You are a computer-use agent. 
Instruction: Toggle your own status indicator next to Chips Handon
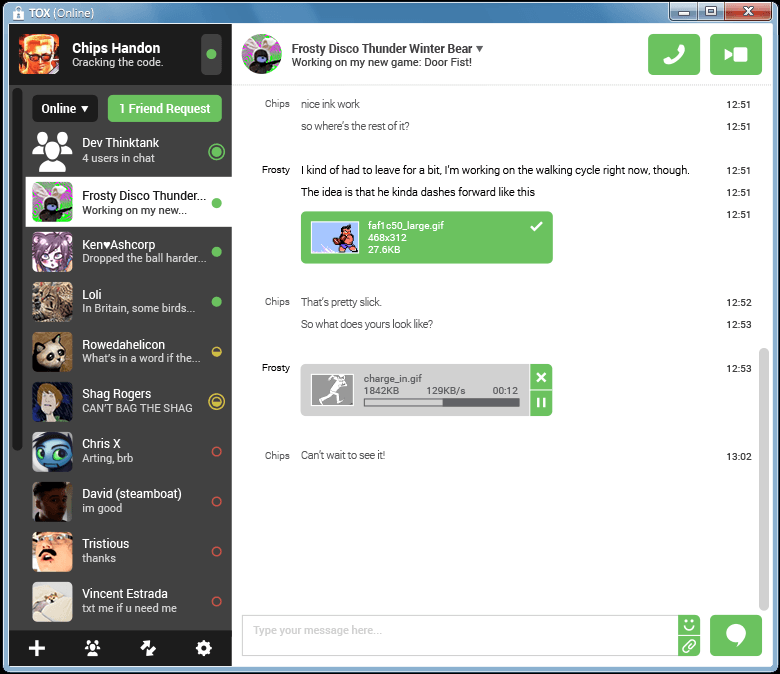point(211,54)
